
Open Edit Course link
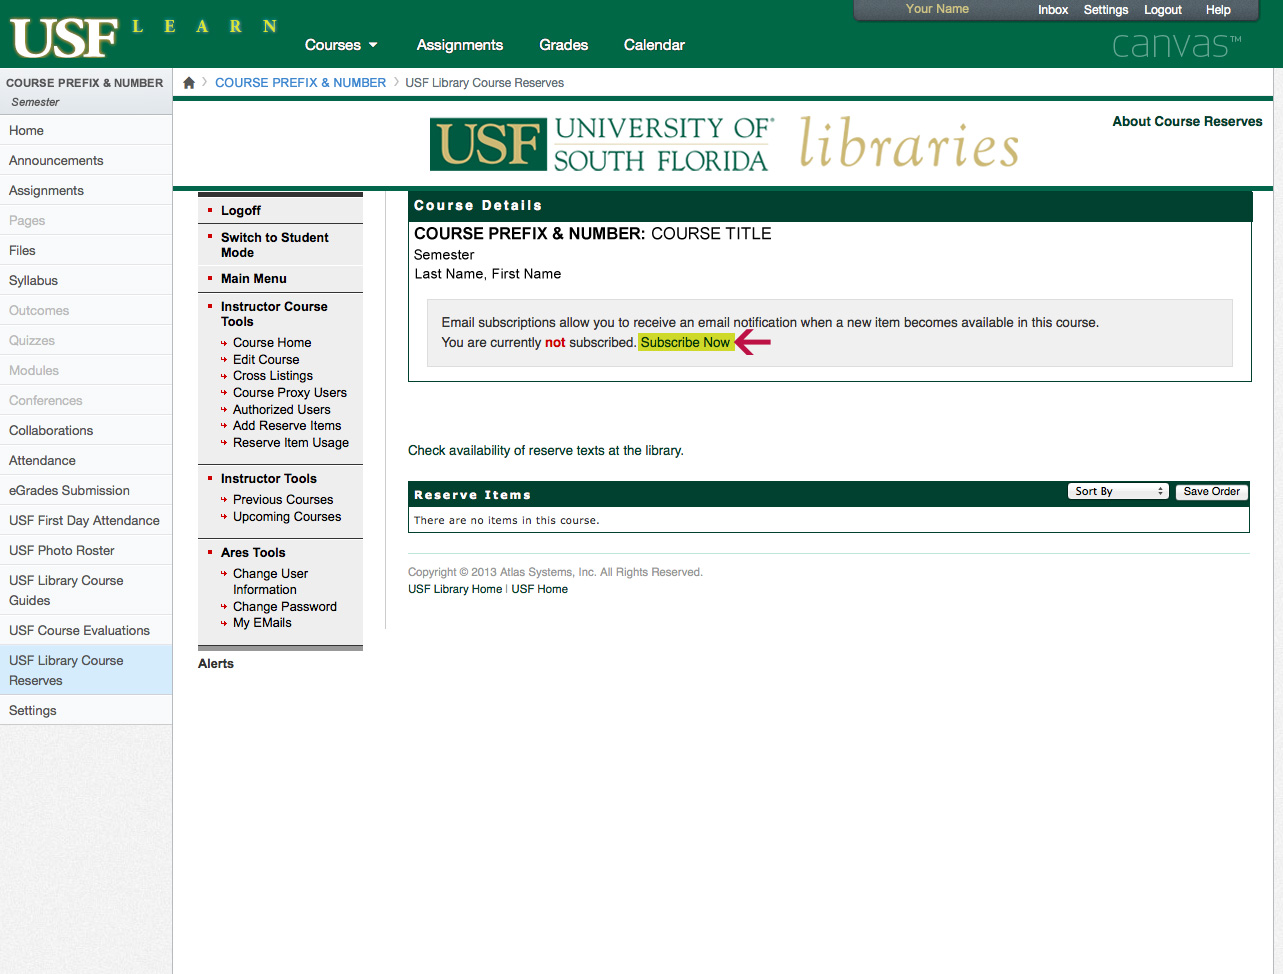pos(266,359)
